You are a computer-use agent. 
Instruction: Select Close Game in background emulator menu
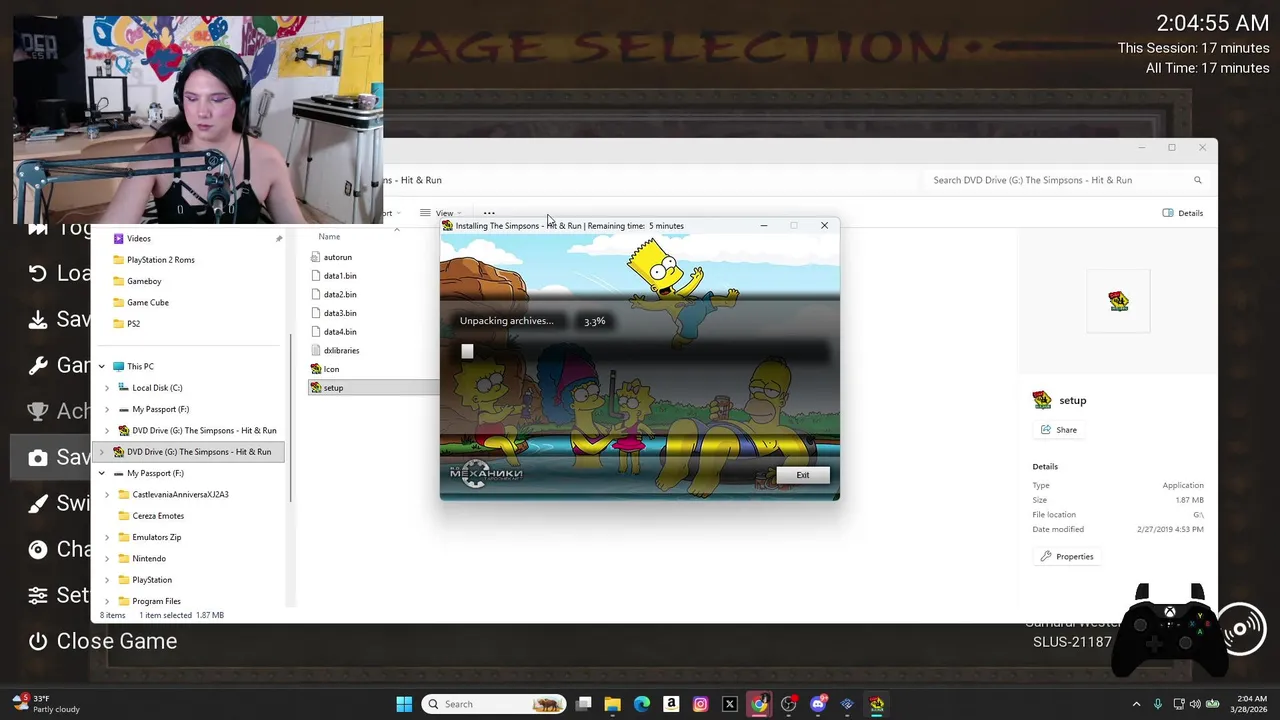click(102, 641)
